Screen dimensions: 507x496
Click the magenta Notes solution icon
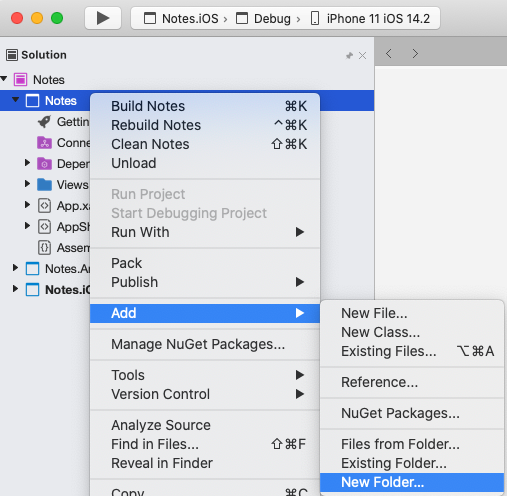(x=20, y=80)
